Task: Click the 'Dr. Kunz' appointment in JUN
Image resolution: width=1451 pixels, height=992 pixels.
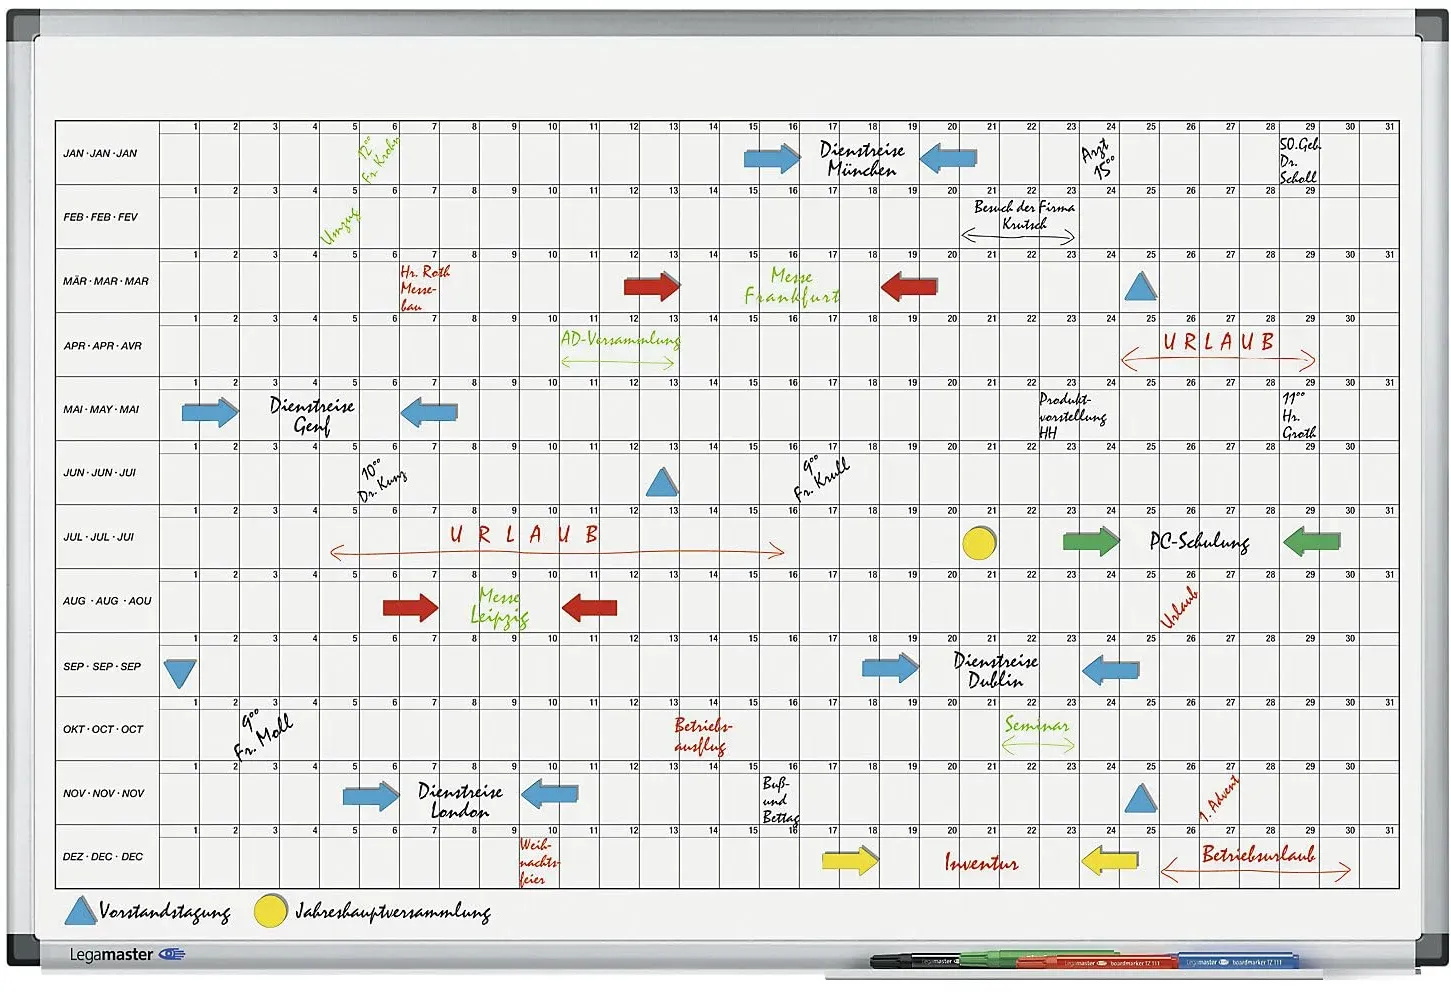Action: coord(383,480)
